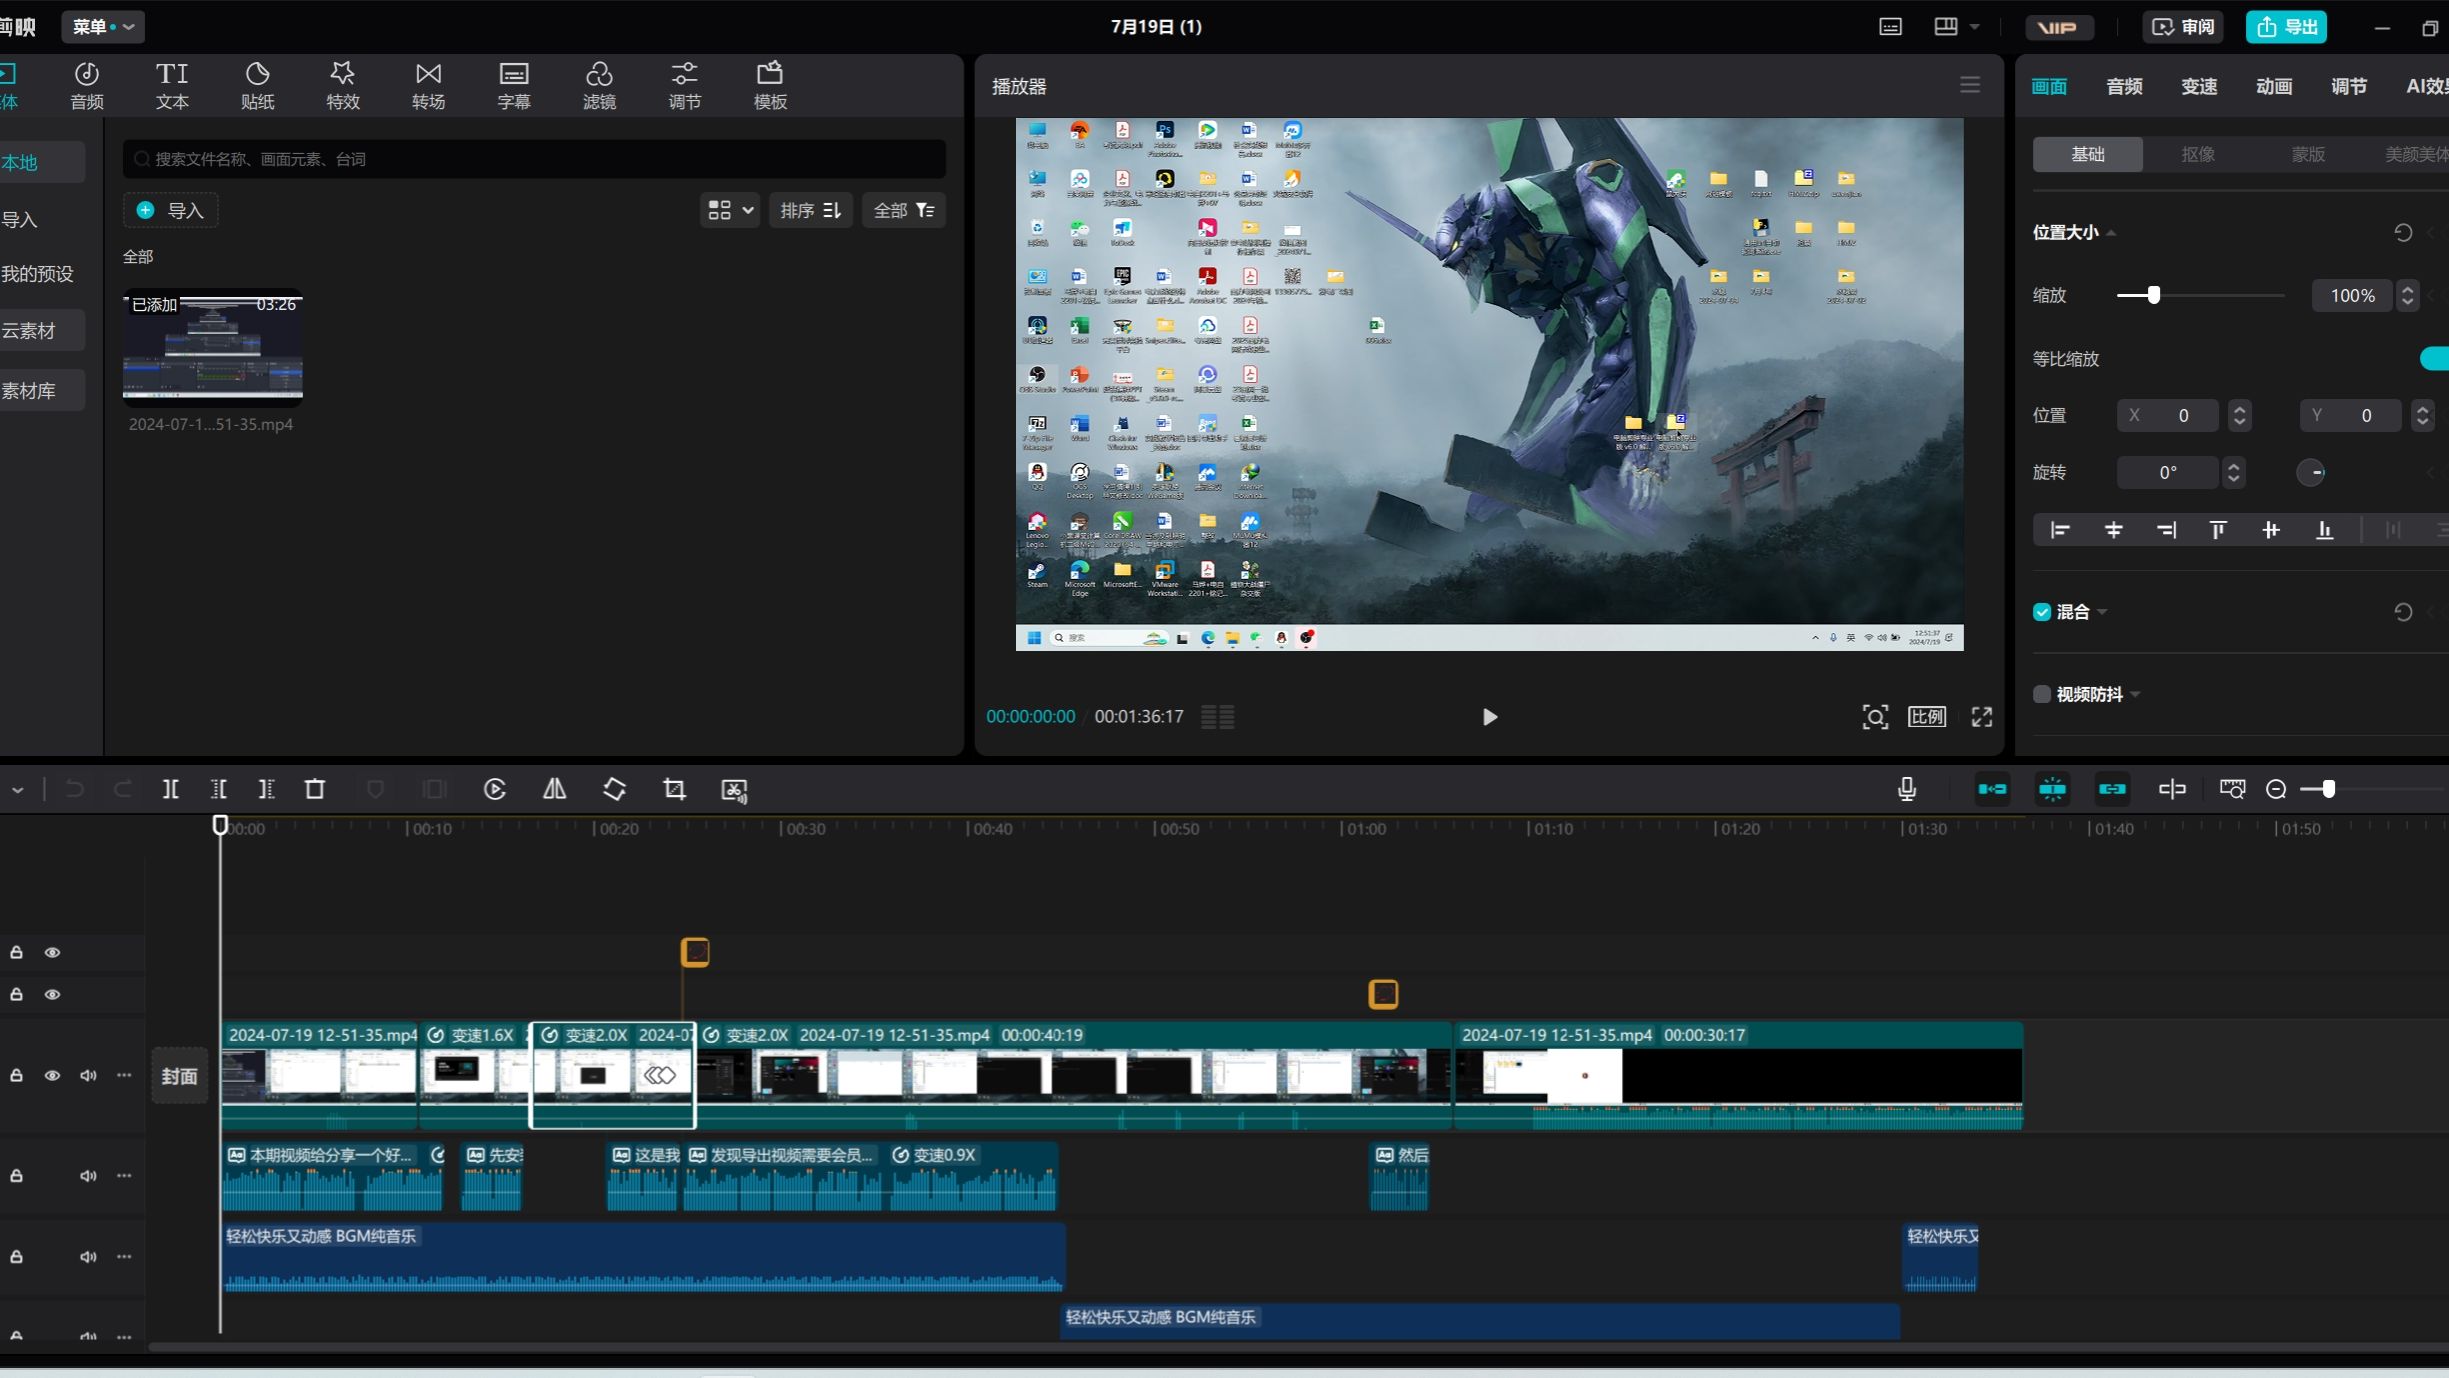Click the fullscreen icon in player
The width and height of the screenshot is (2449, 1378).
(1982, 717)
